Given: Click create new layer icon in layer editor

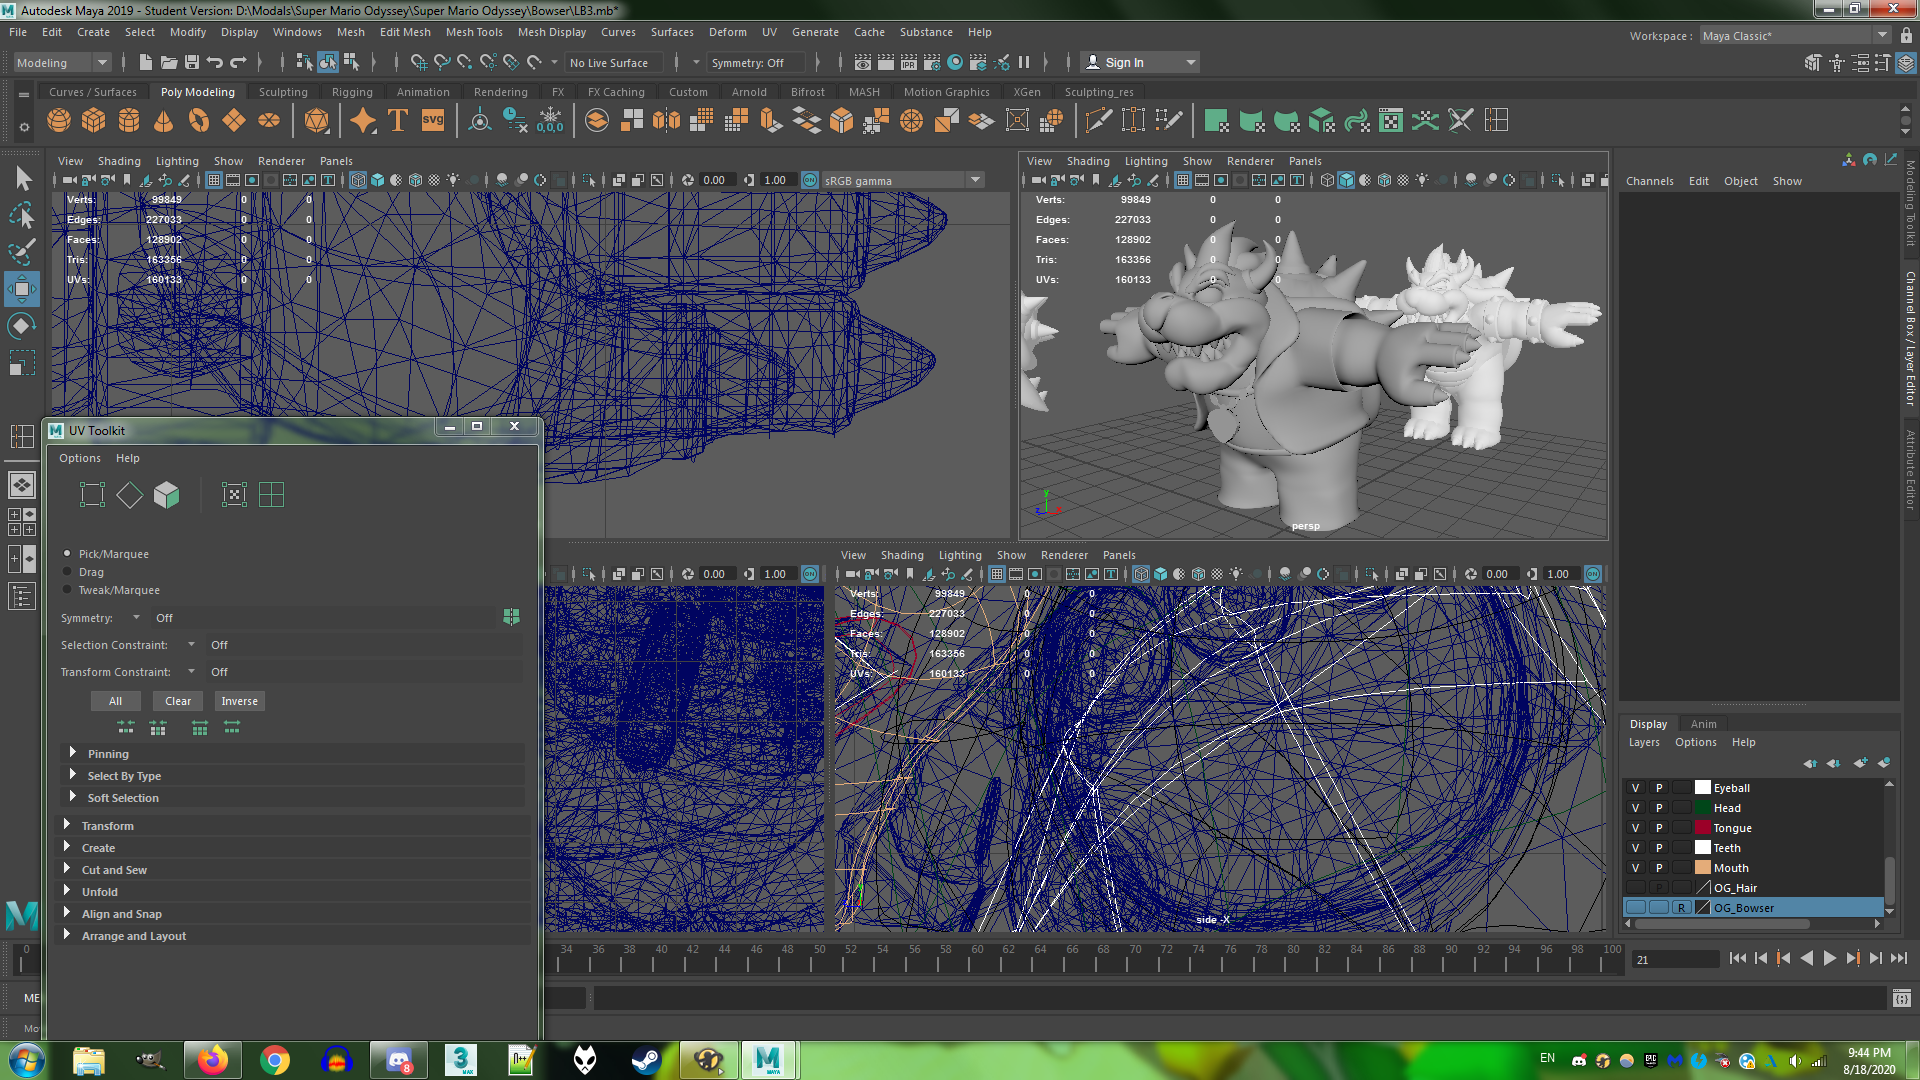Looking at the screenshot, I should [x=1860, y=763].
